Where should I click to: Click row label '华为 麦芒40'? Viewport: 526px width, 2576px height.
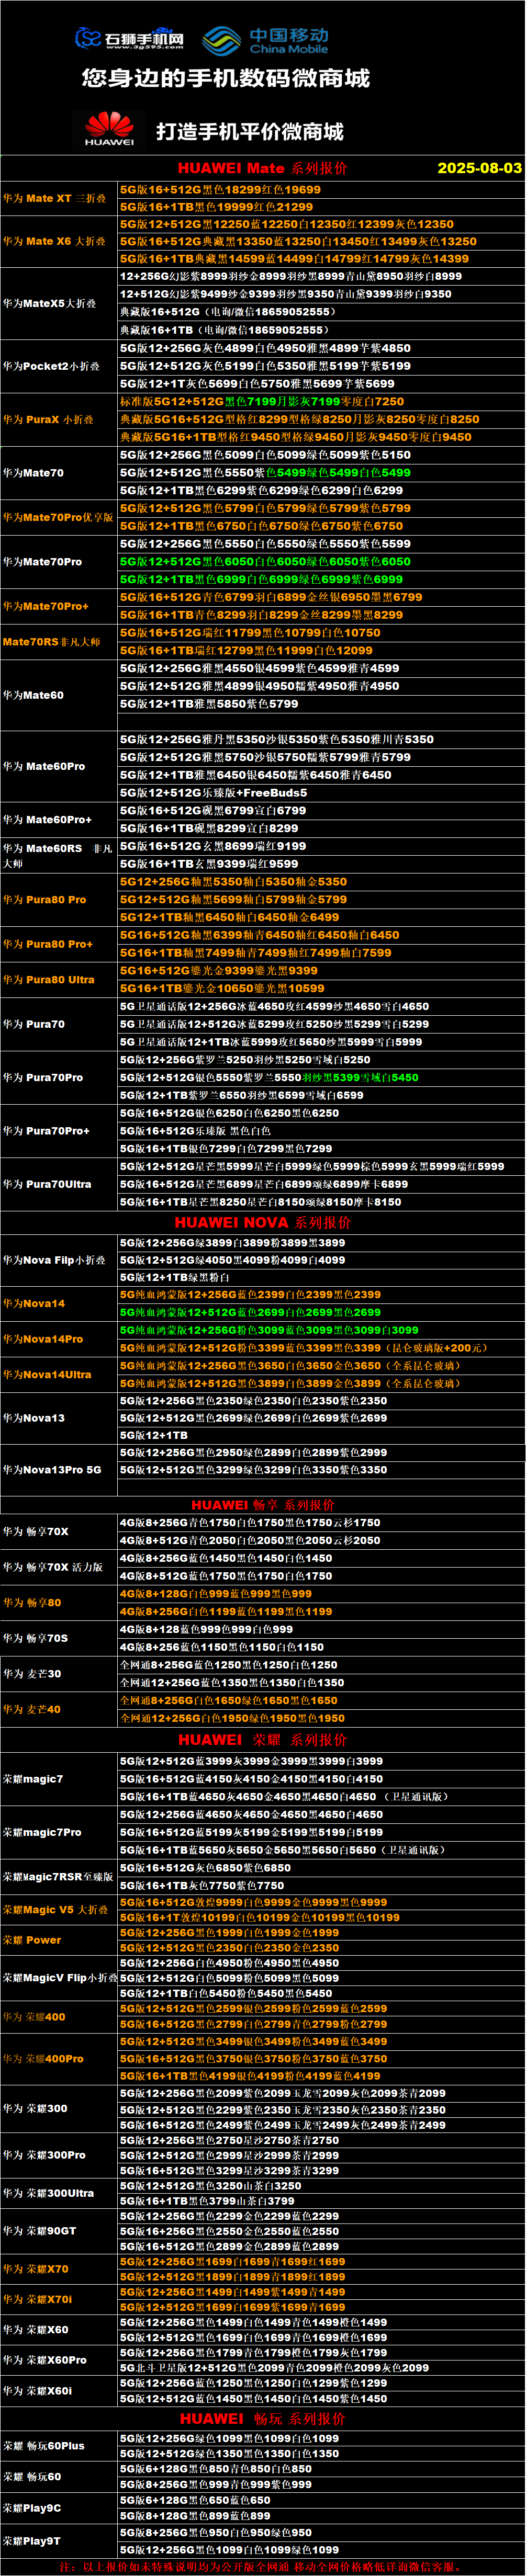coord(32,1709)
